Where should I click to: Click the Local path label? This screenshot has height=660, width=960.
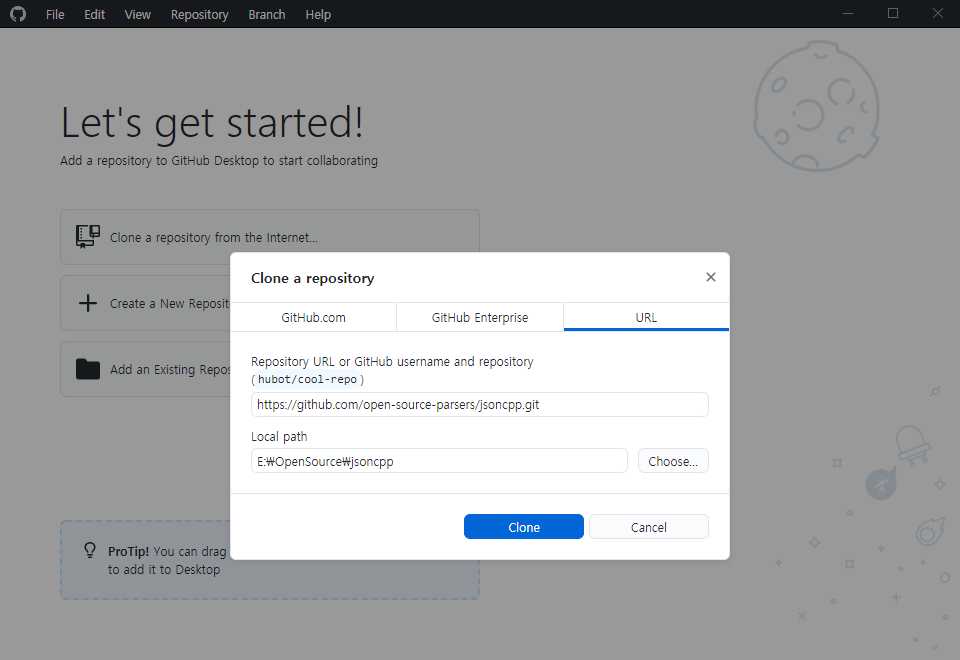click(x=279, y=437)
